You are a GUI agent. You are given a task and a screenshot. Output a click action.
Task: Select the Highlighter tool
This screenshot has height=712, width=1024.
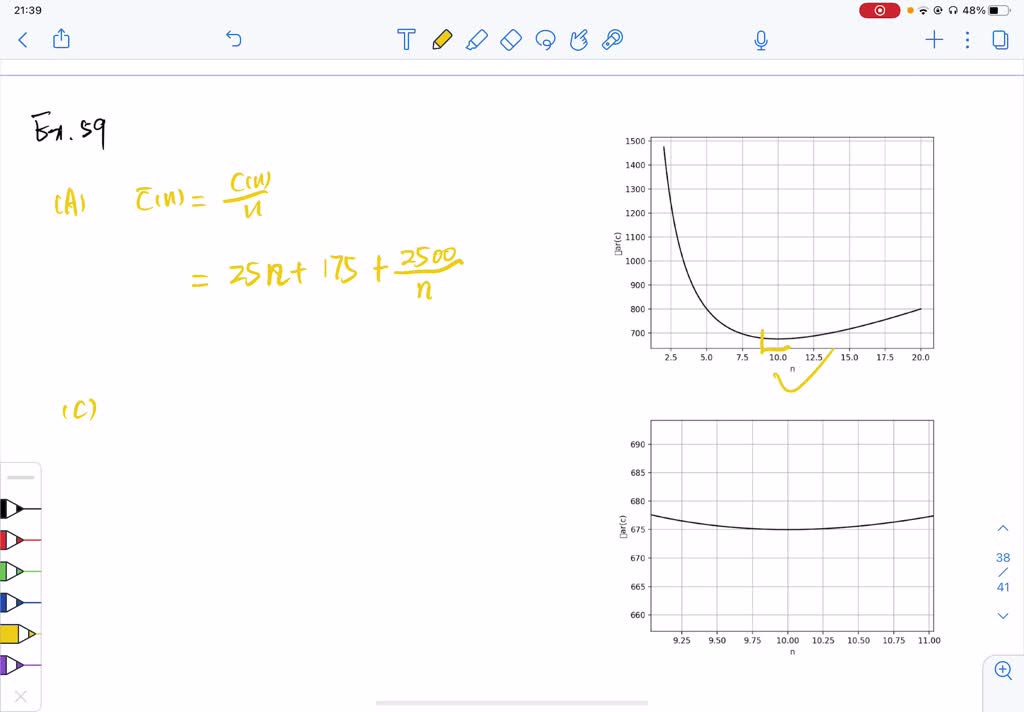click(476, 40)
